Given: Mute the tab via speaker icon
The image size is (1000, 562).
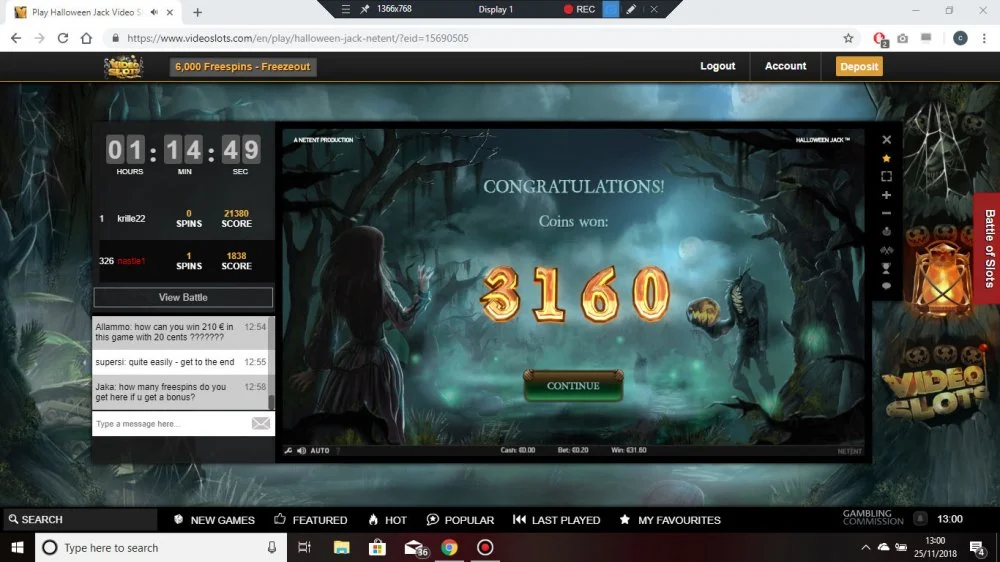Looking at the screenshot, I should [154, 12].
